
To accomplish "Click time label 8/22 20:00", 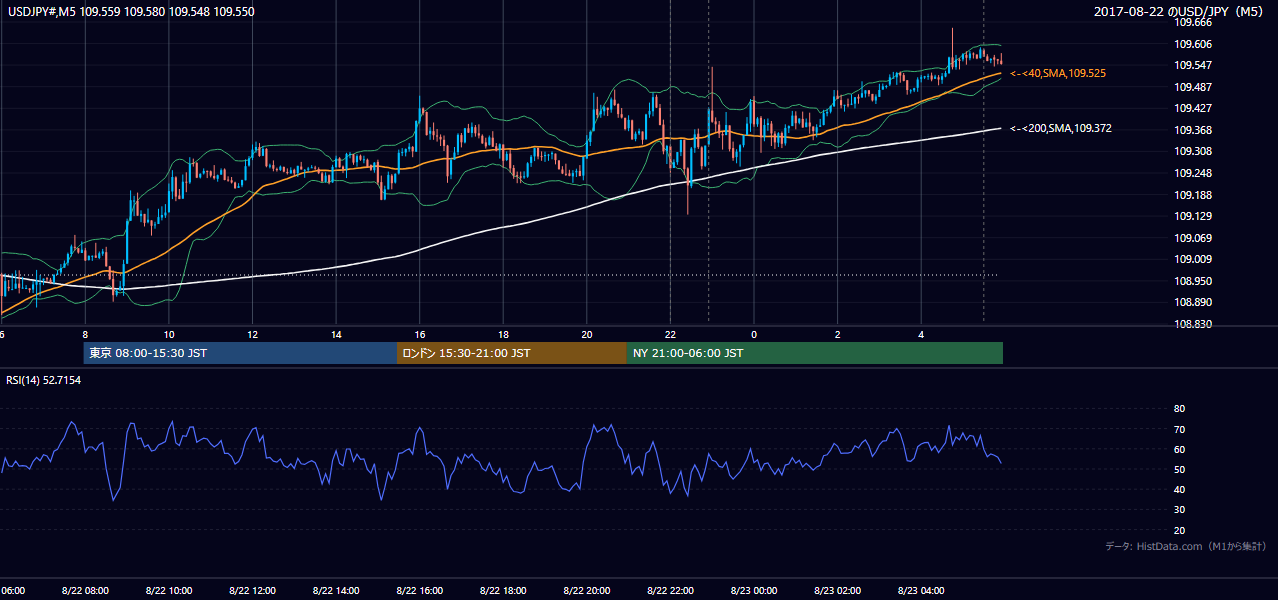I will click(587, 591).
